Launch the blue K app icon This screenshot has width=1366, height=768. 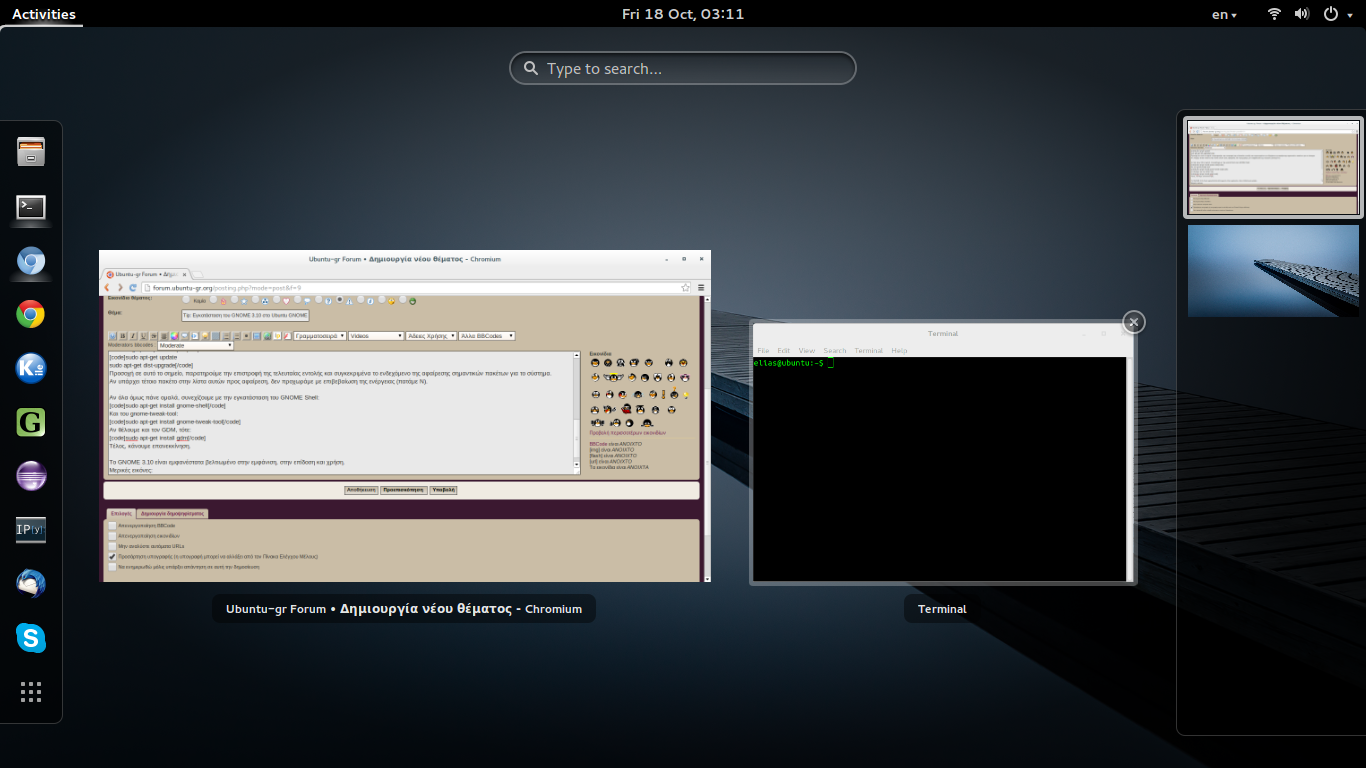tap(31, 369)
